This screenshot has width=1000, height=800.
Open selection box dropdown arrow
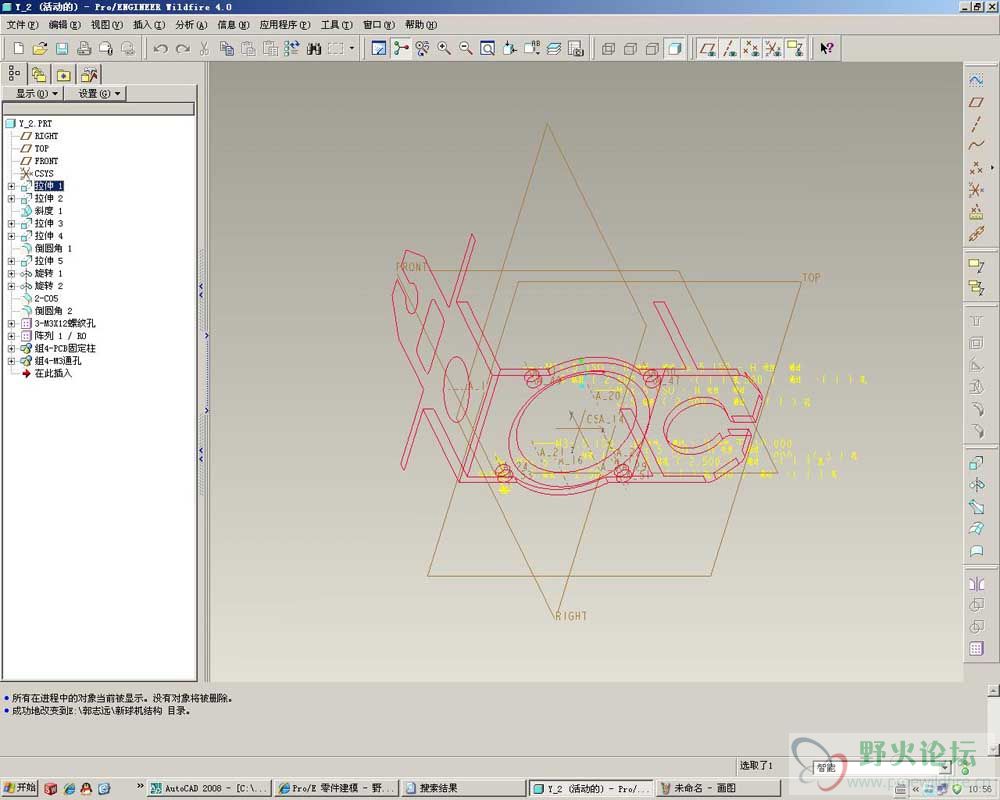tap(351, 48)
